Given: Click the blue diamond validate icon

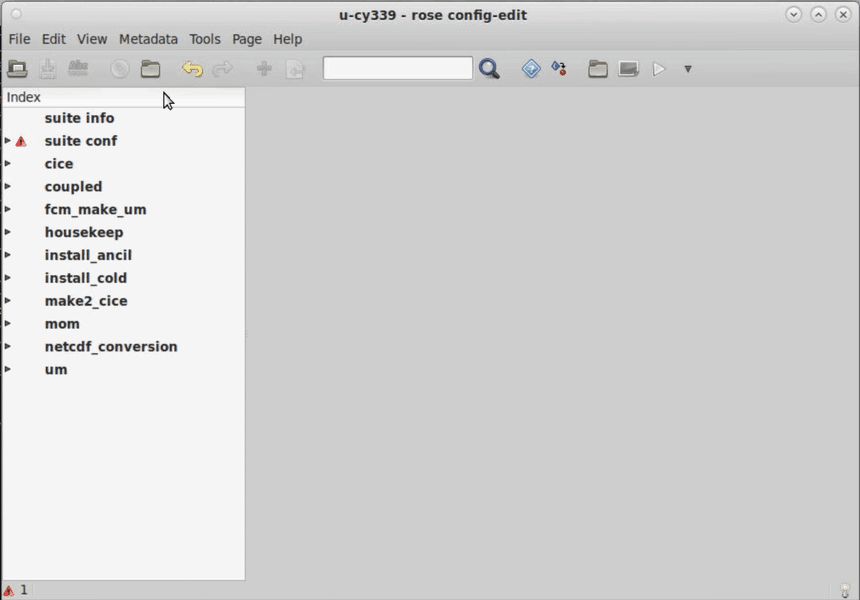Looking at the screenshot, I should pyautogui.click(x=531, y=69).
